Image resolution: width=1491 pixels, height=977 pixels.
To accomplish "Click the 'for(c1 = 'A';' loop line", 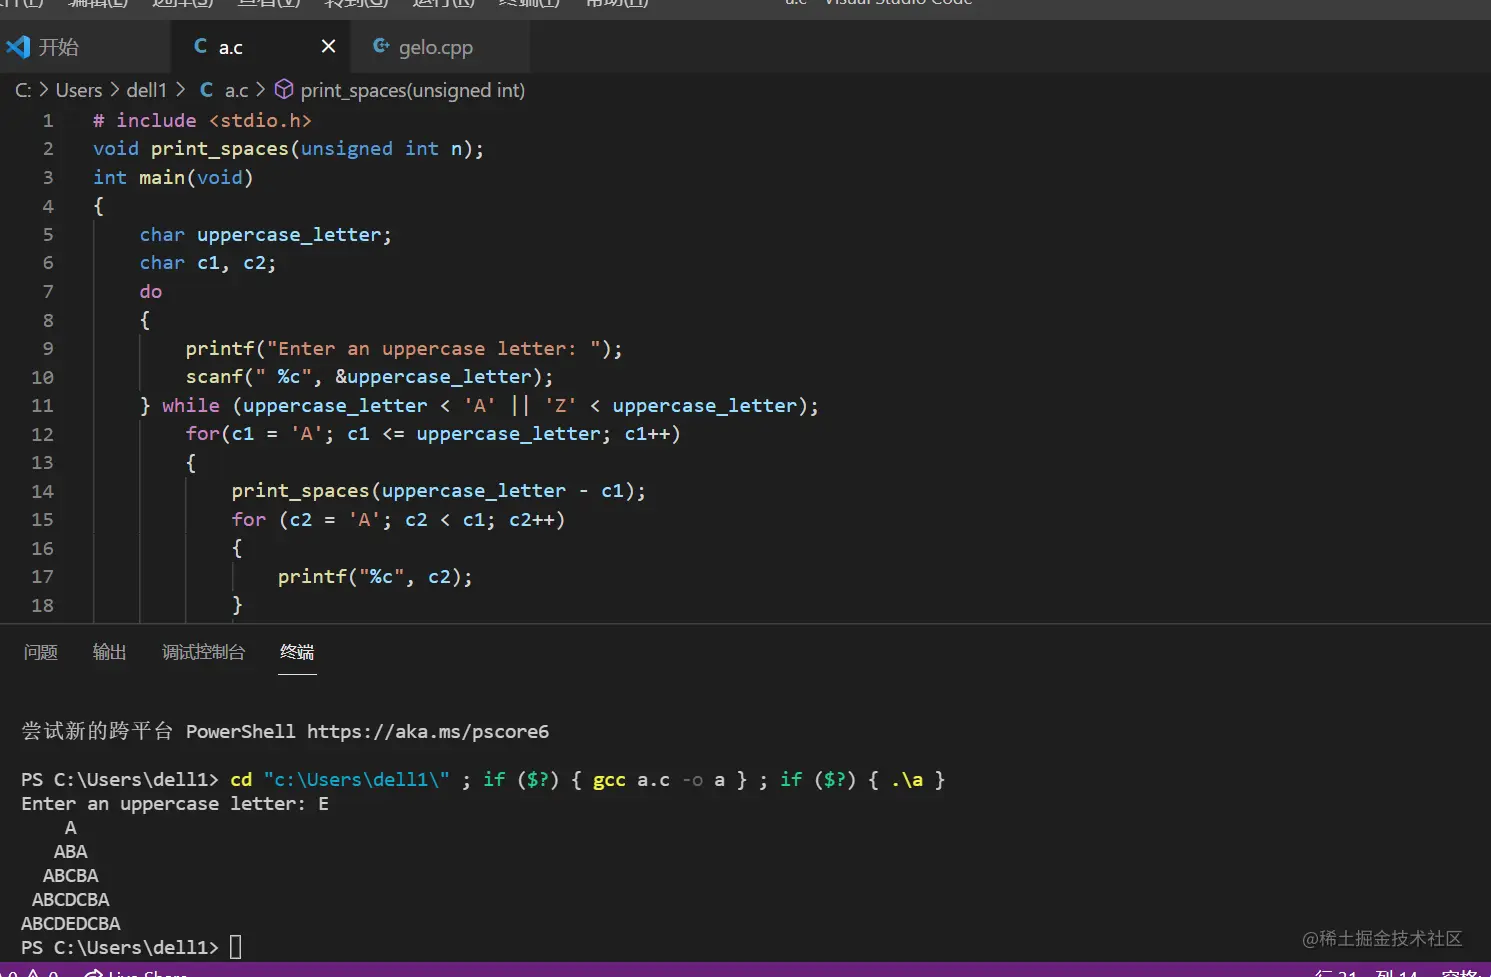I will tap(432, 433).
